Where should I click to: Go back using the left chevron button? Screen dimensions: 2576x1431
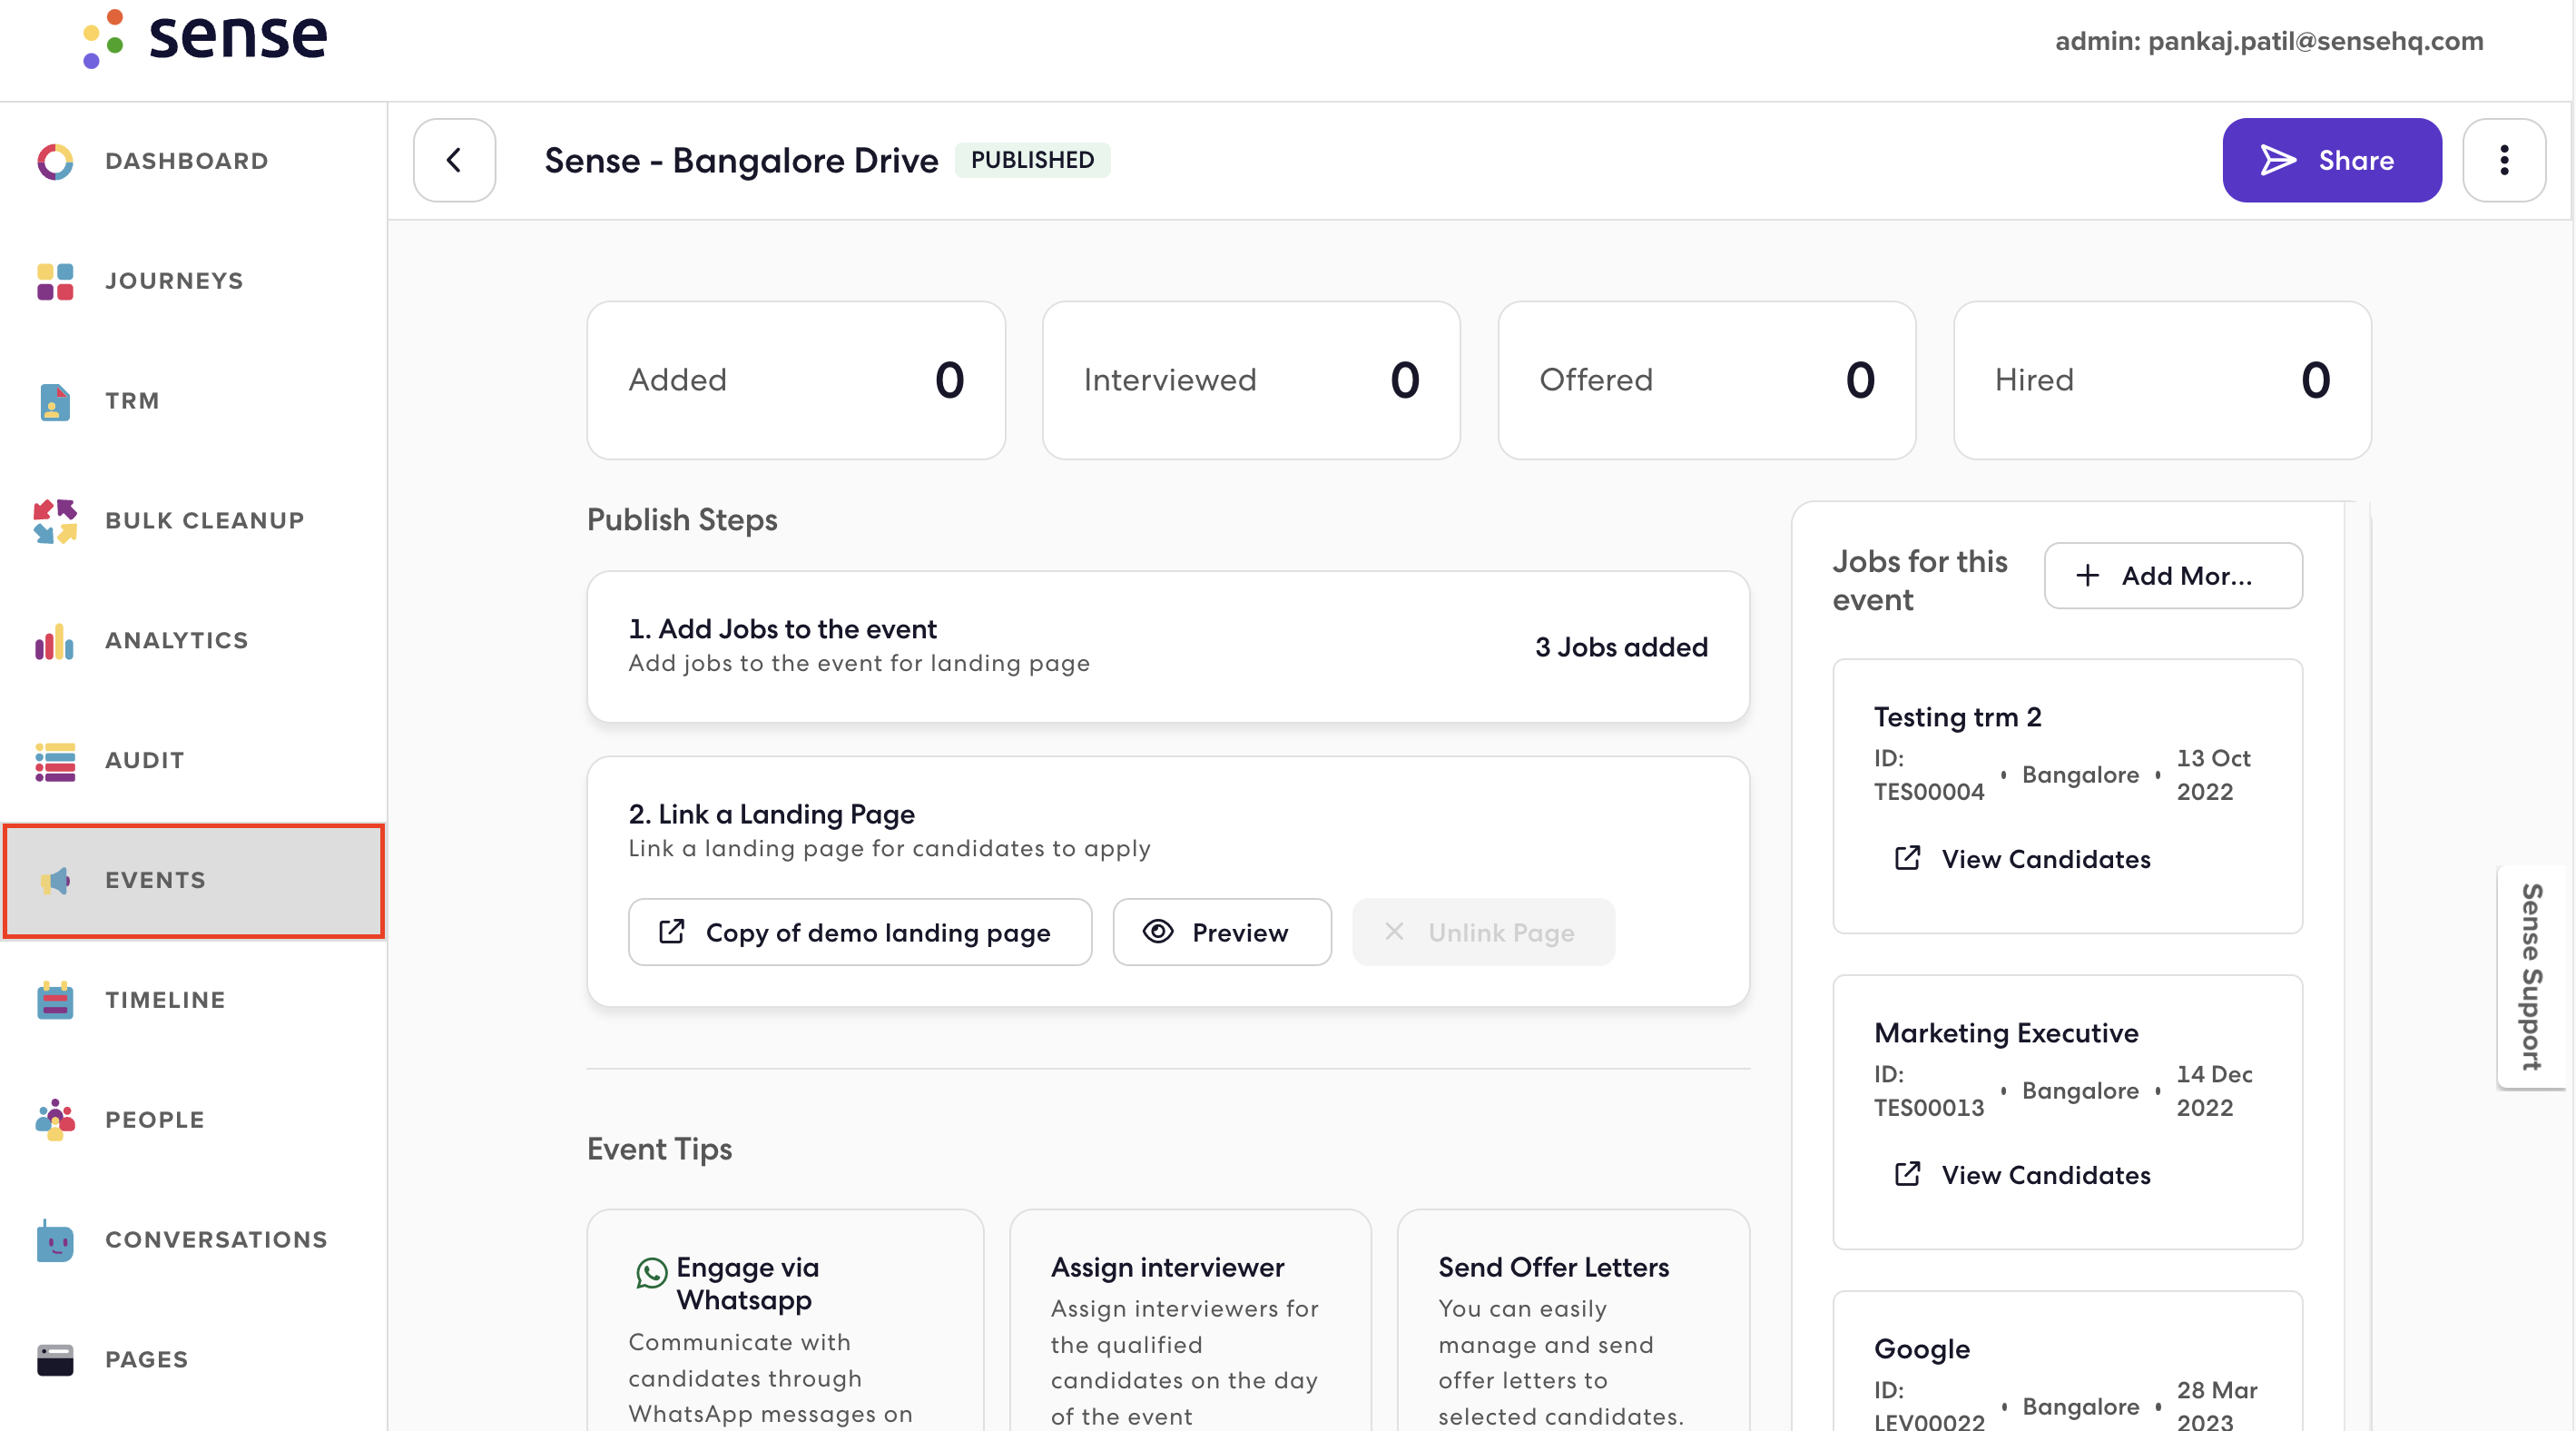[x=454, y=160]
